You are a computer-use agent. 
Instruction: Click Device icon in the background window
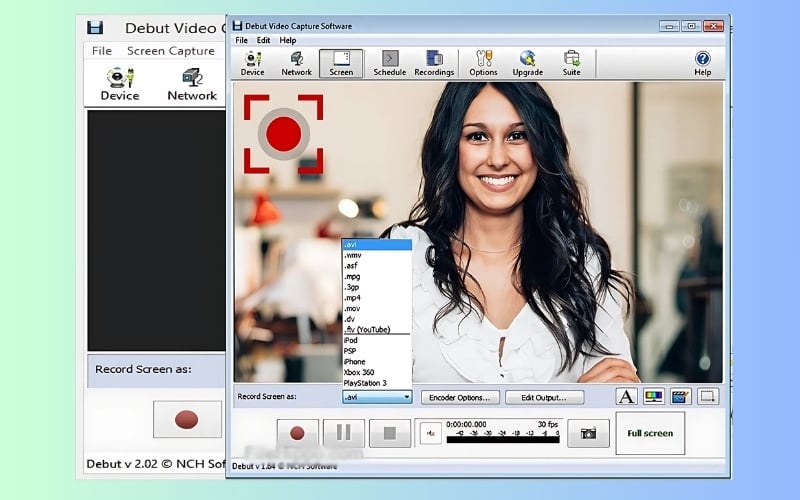click(120, 84)
